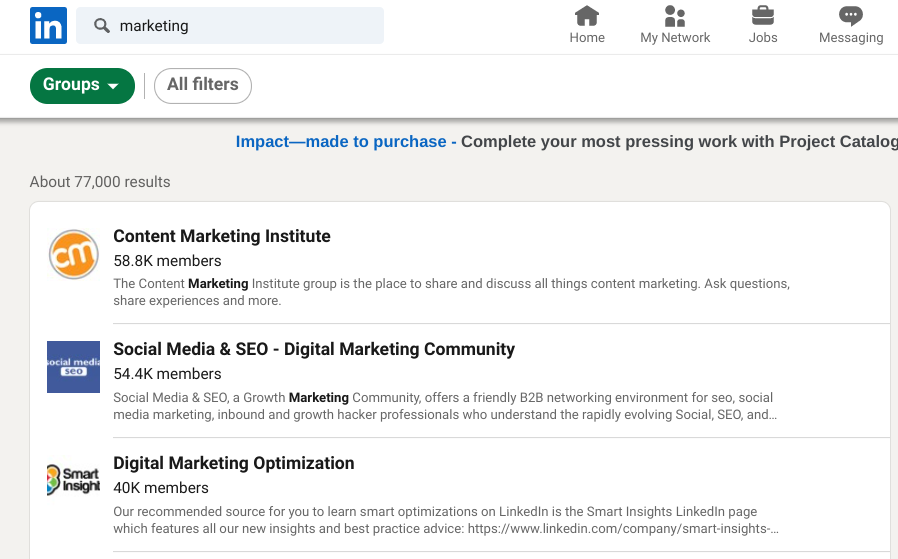
Task: Open the Content Marketing Institute group title
Action: click(x=222, y=236)
